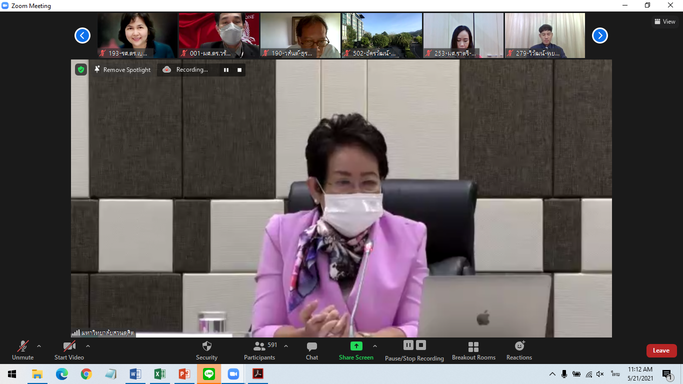Show hidden system tray icons
The width and height of the screenshot is (683, 384).
pos(552,374)
